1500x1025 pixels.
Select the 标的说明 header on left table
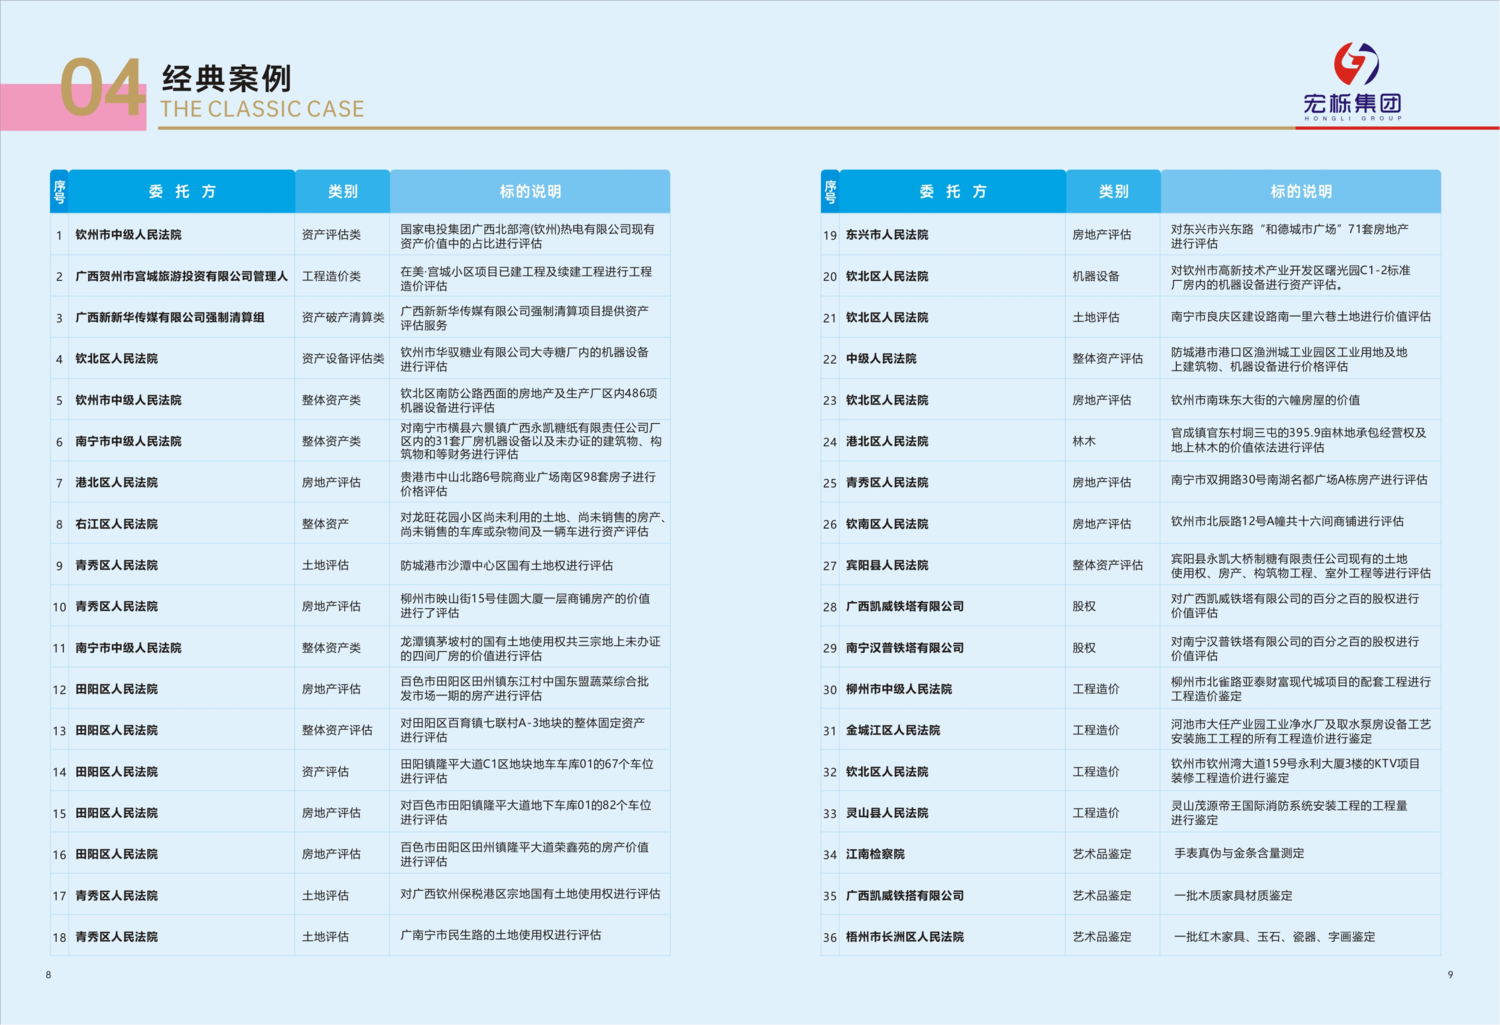(x=529, y=191)
